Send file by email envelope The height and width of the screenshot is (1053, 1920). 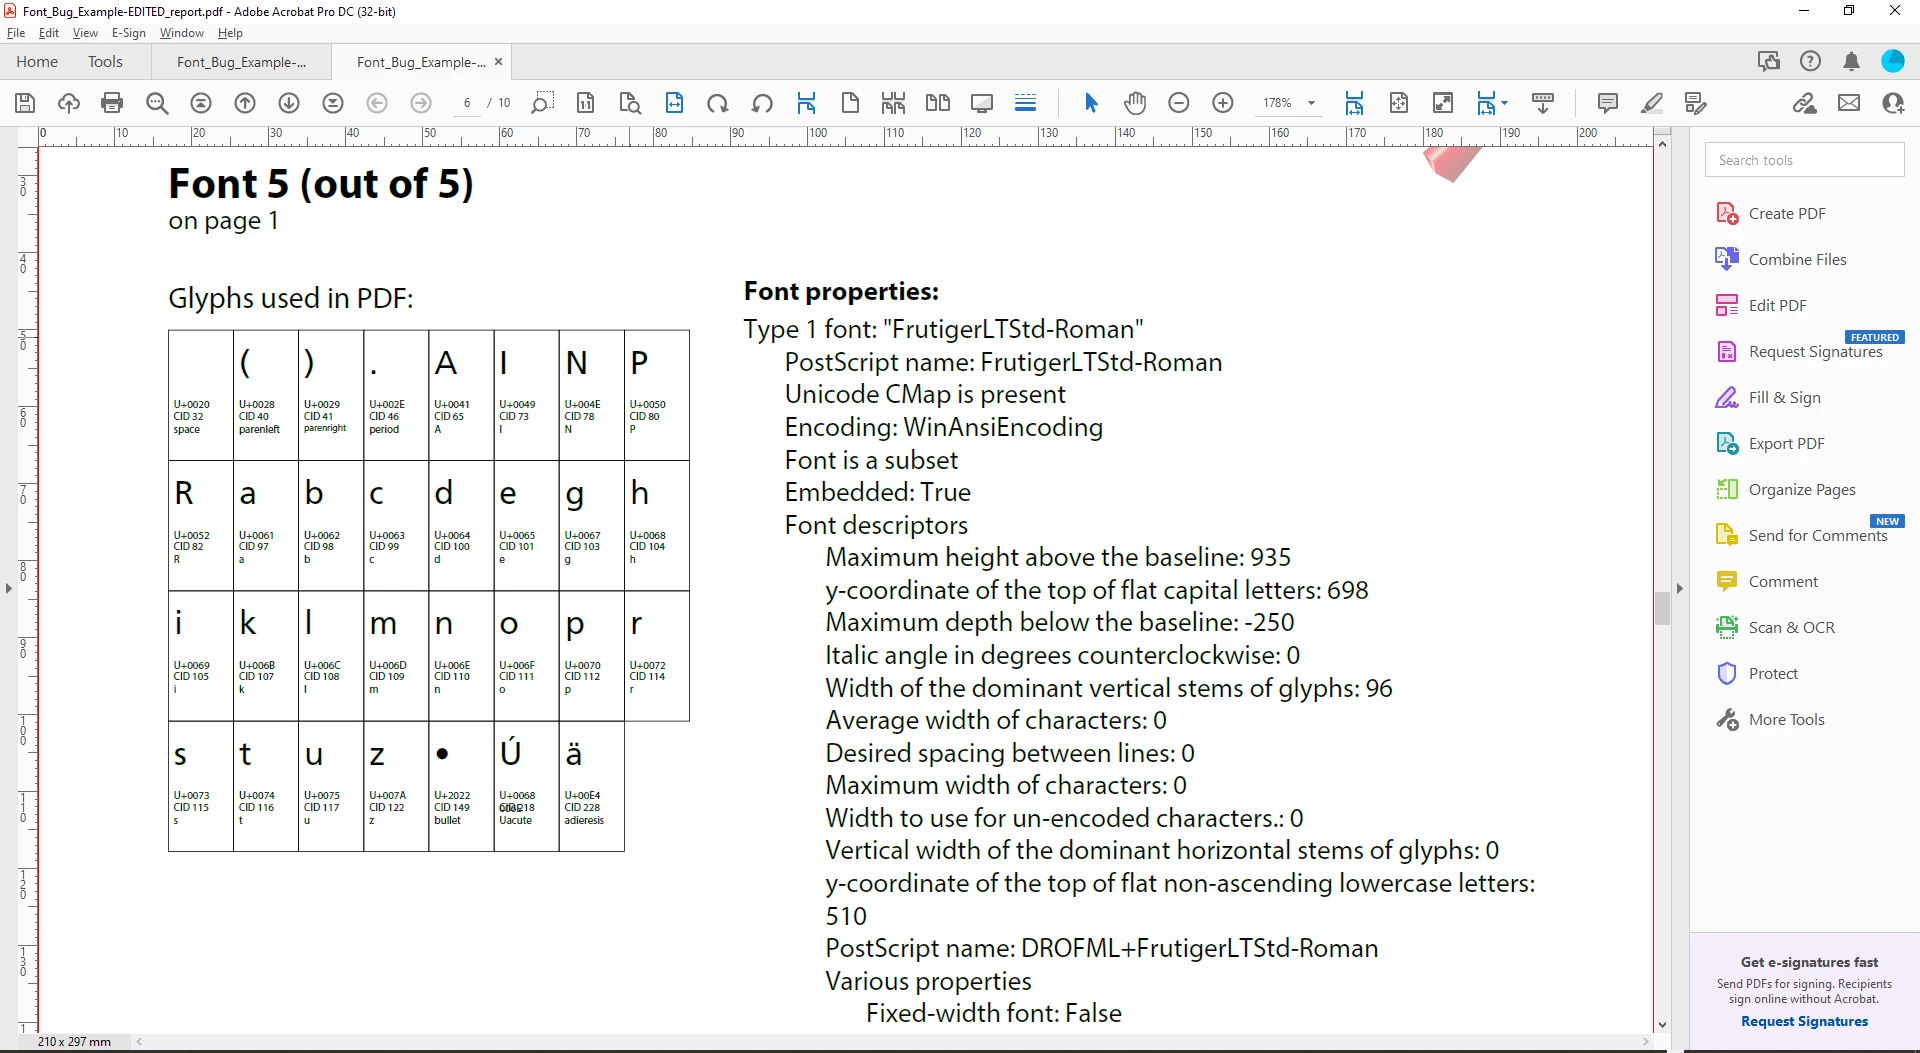pos(1849,103)
